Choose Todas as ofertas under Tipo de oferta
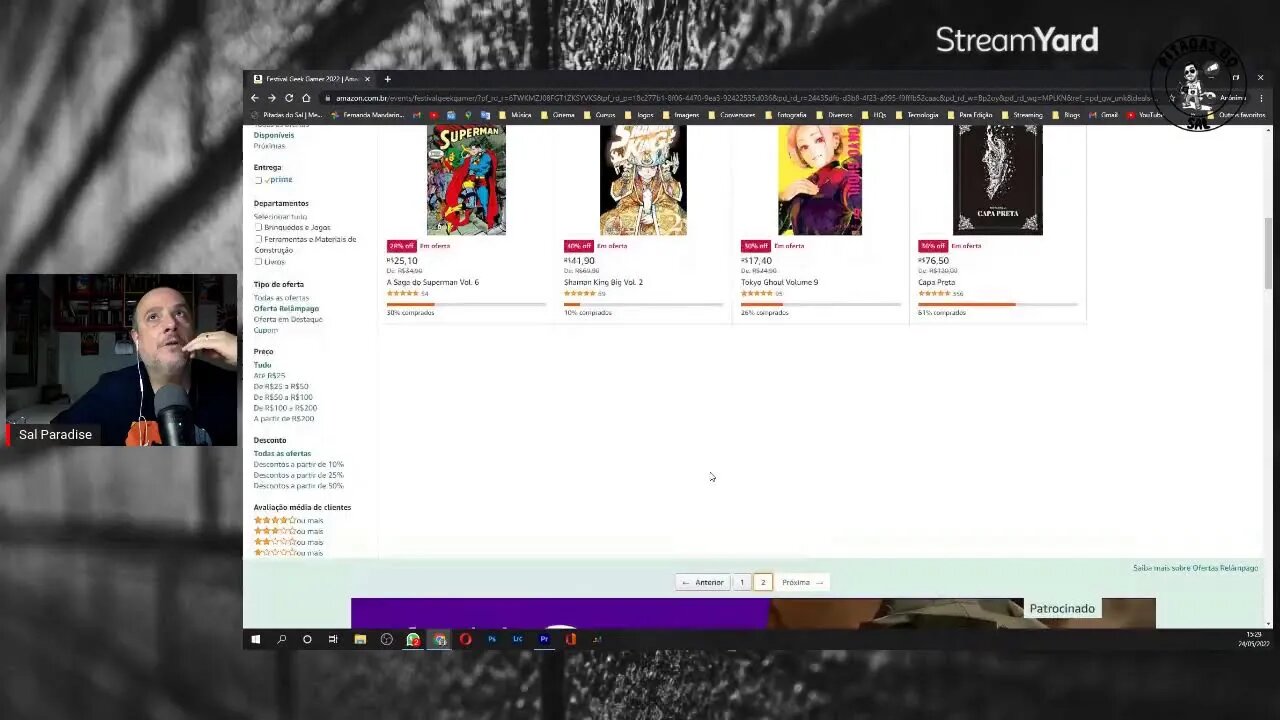The height and width of the screenshot is (720, 1280). [x=281, y=298]
